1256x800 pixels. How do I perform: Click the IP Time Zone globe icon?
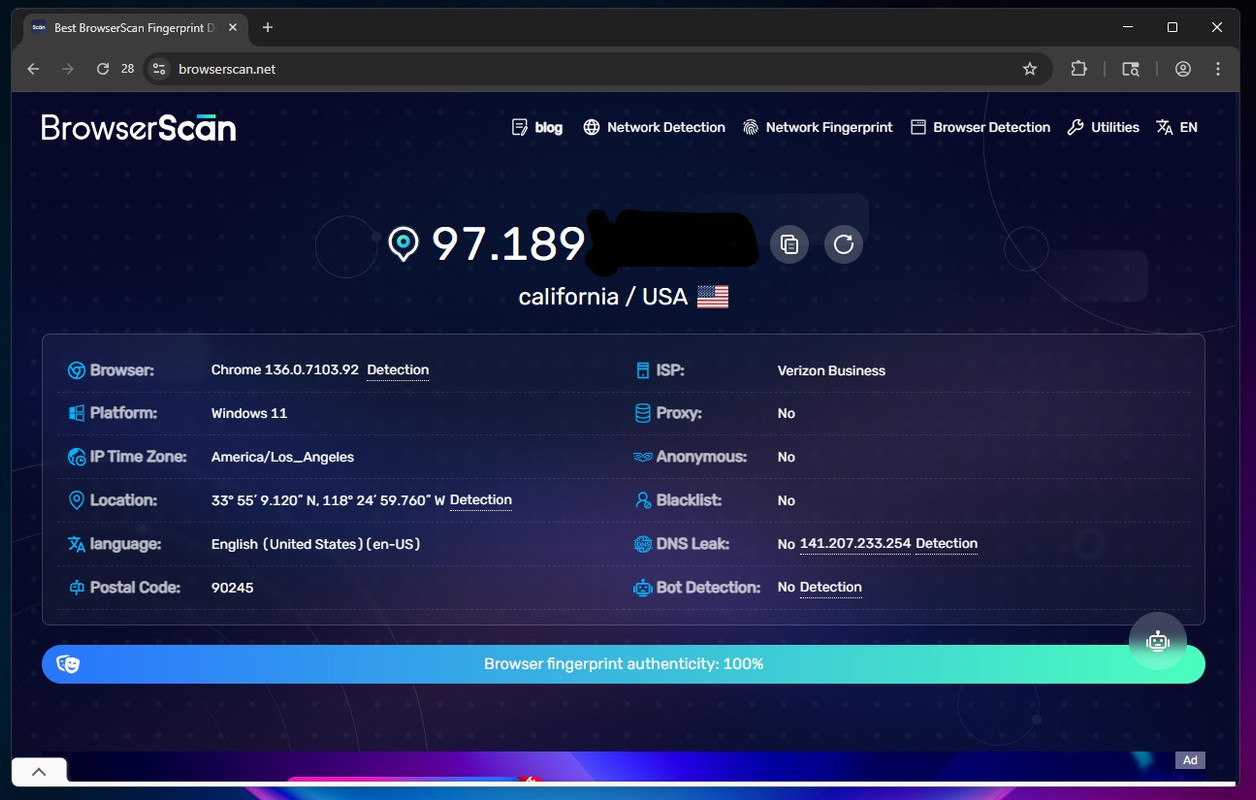[76, 457]
